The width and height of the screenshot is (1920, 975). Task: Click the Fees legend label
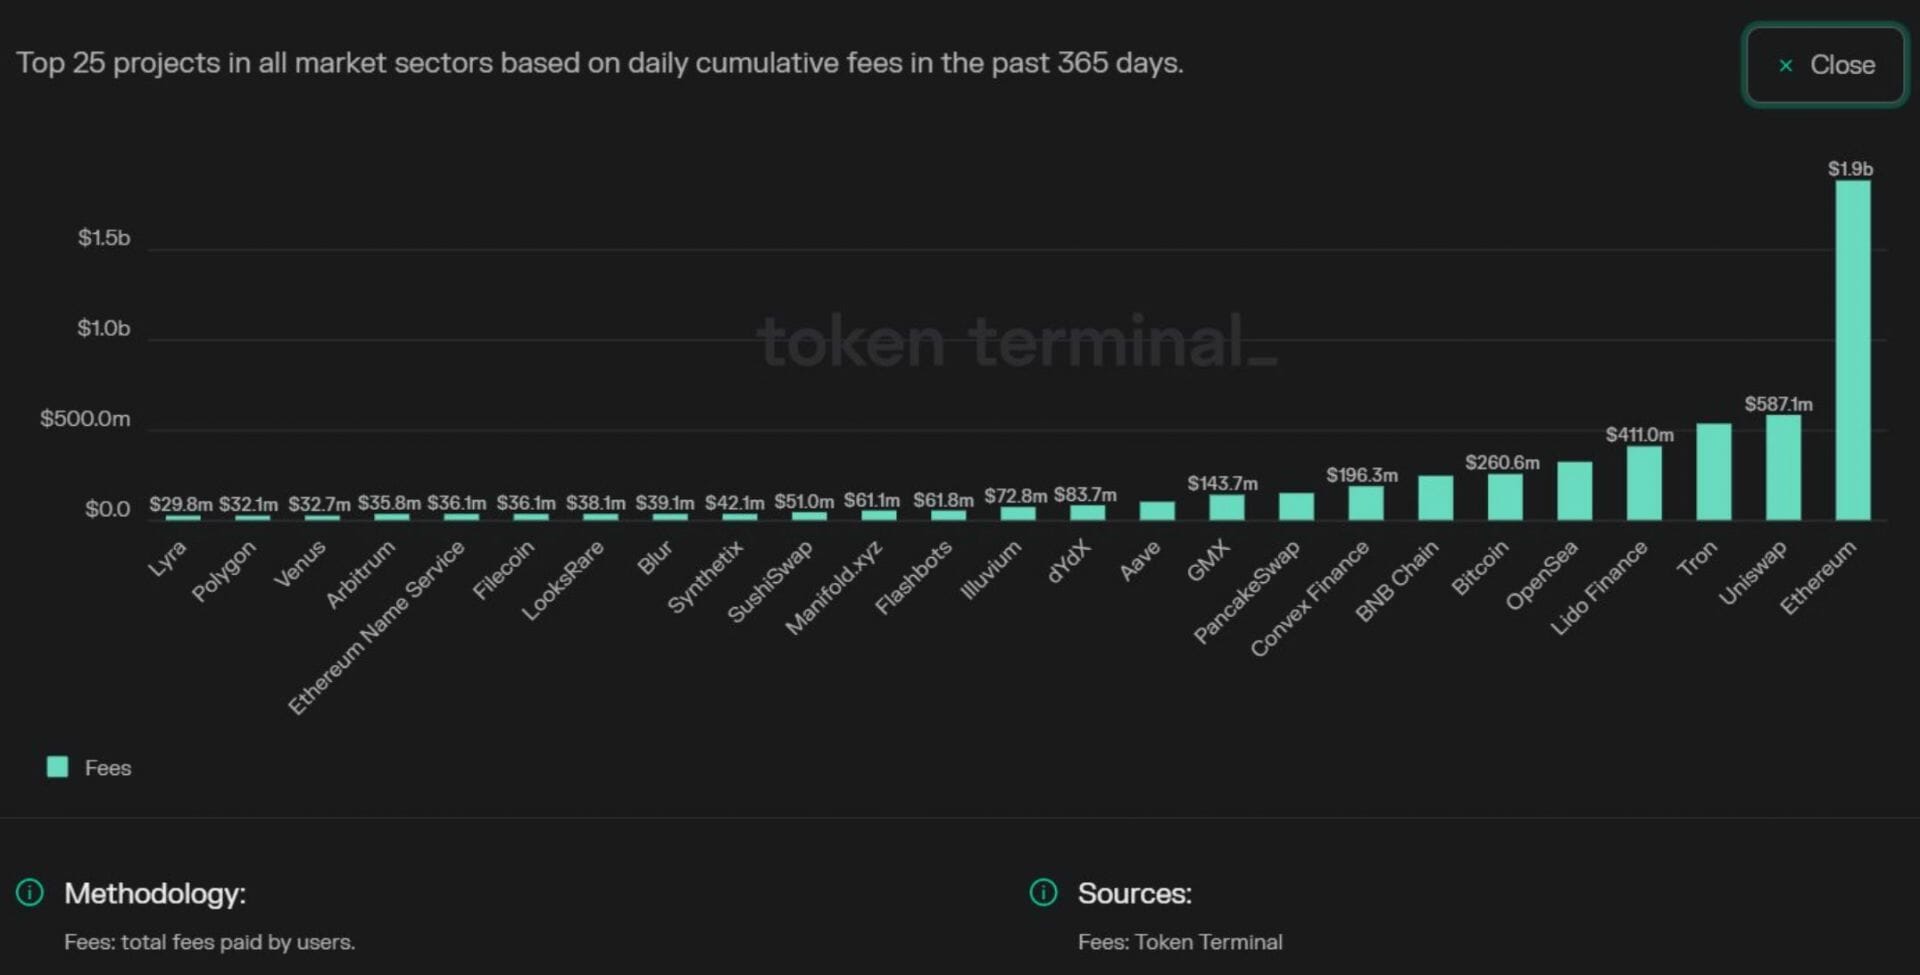(108, 768)
